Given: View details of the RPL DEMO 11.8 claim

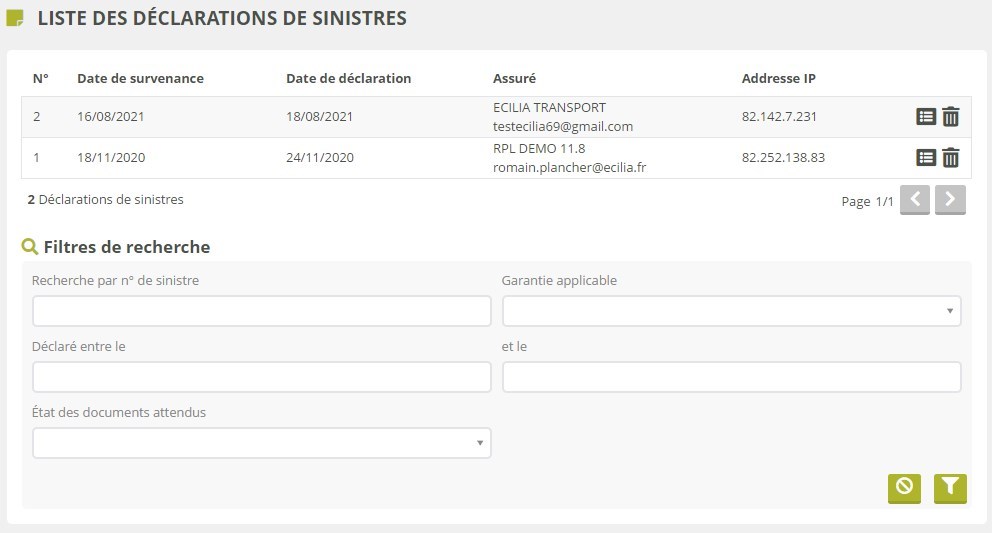Looking at the screenshot, I should [926, 158].
